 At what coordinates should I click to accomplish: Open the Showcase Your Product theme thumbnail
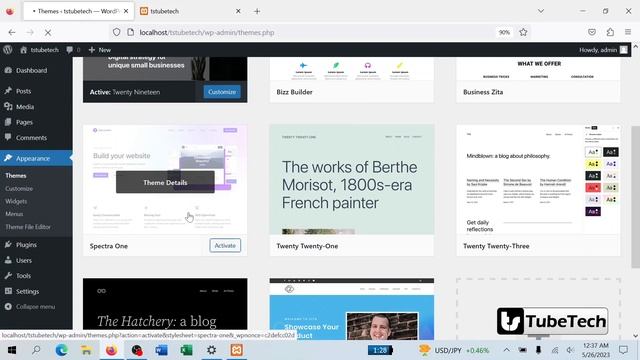pos(351,309)
